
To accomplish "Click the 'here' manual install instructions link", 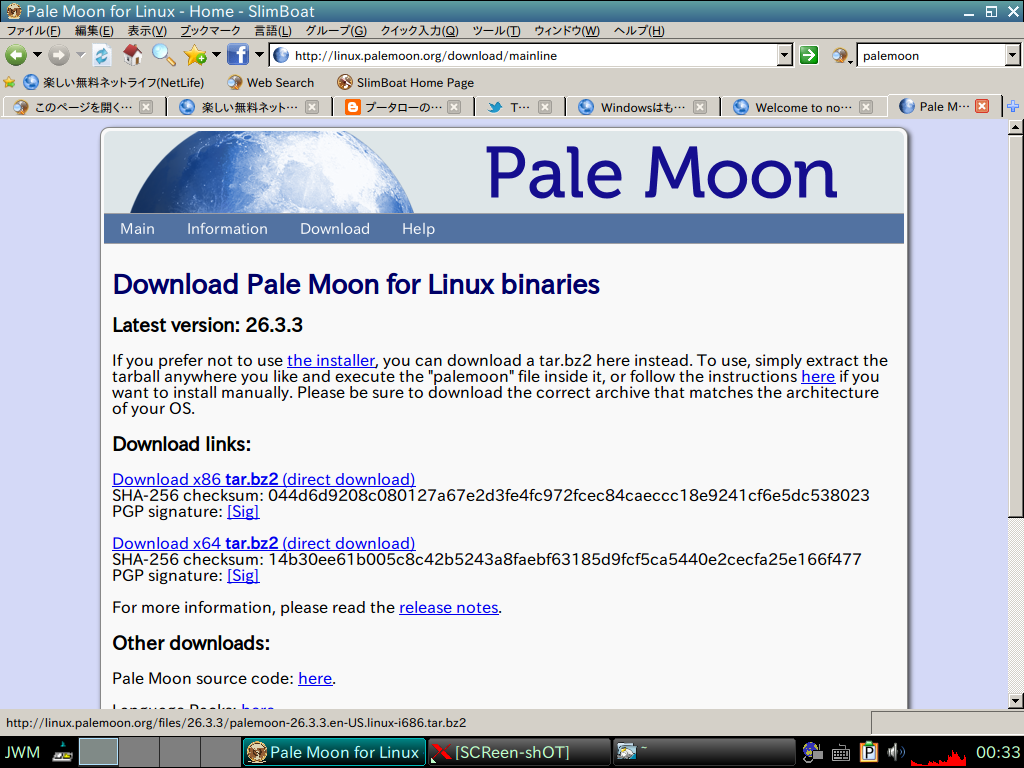I will point(818,377).
